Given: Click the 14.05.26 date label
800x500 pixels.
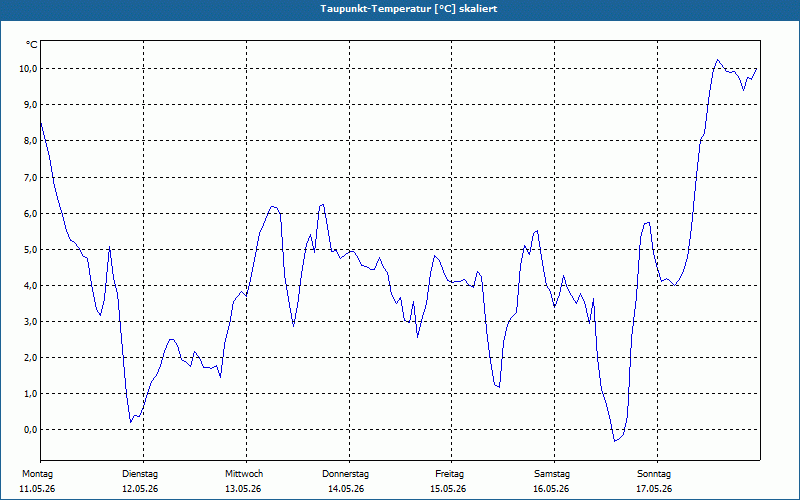Looking at the screenshot, I should [x=346, y=489].
